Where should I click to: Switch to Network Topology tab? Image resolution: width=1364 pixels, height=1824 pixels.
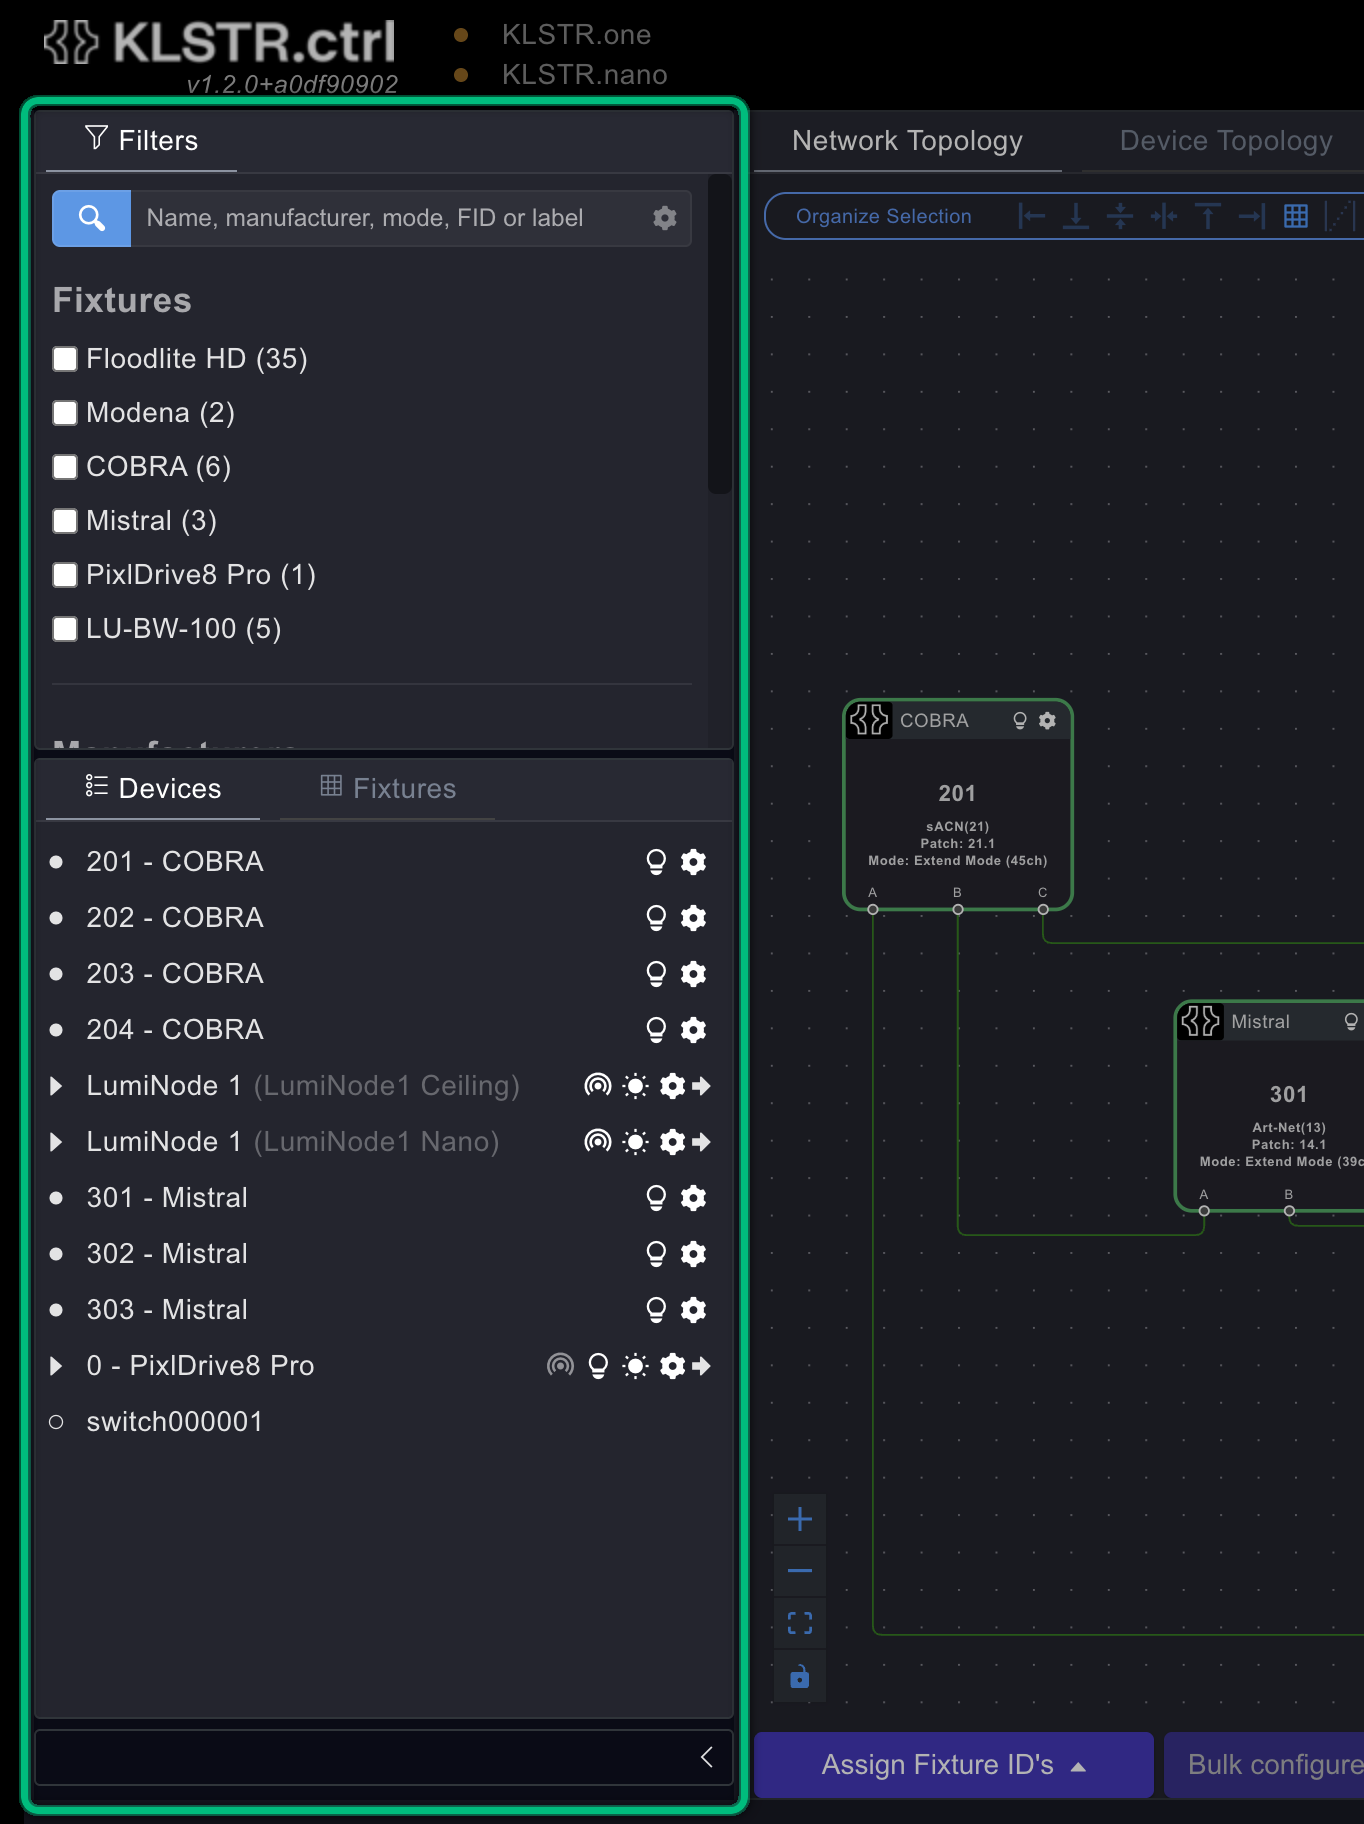point(907,141)
